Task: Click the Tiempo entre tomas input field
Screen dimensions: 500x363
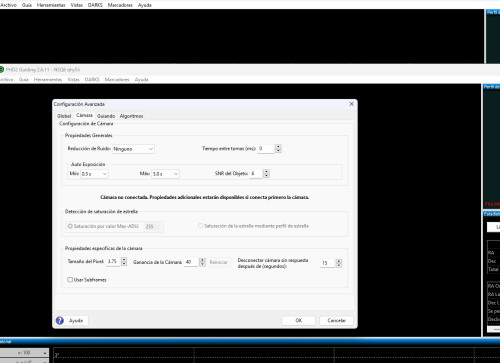Action: click(x=266, y=148)
